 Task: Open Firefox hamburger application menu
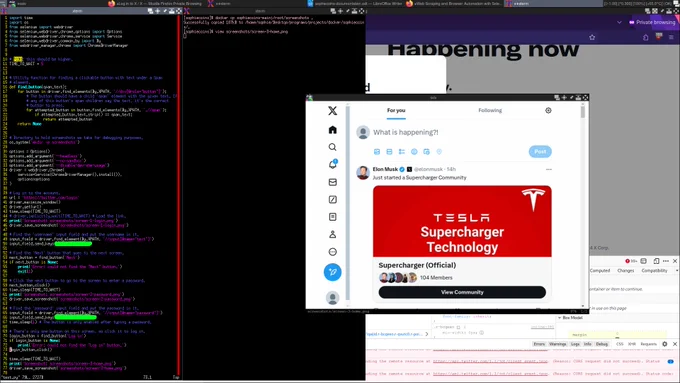click(671, 37)
